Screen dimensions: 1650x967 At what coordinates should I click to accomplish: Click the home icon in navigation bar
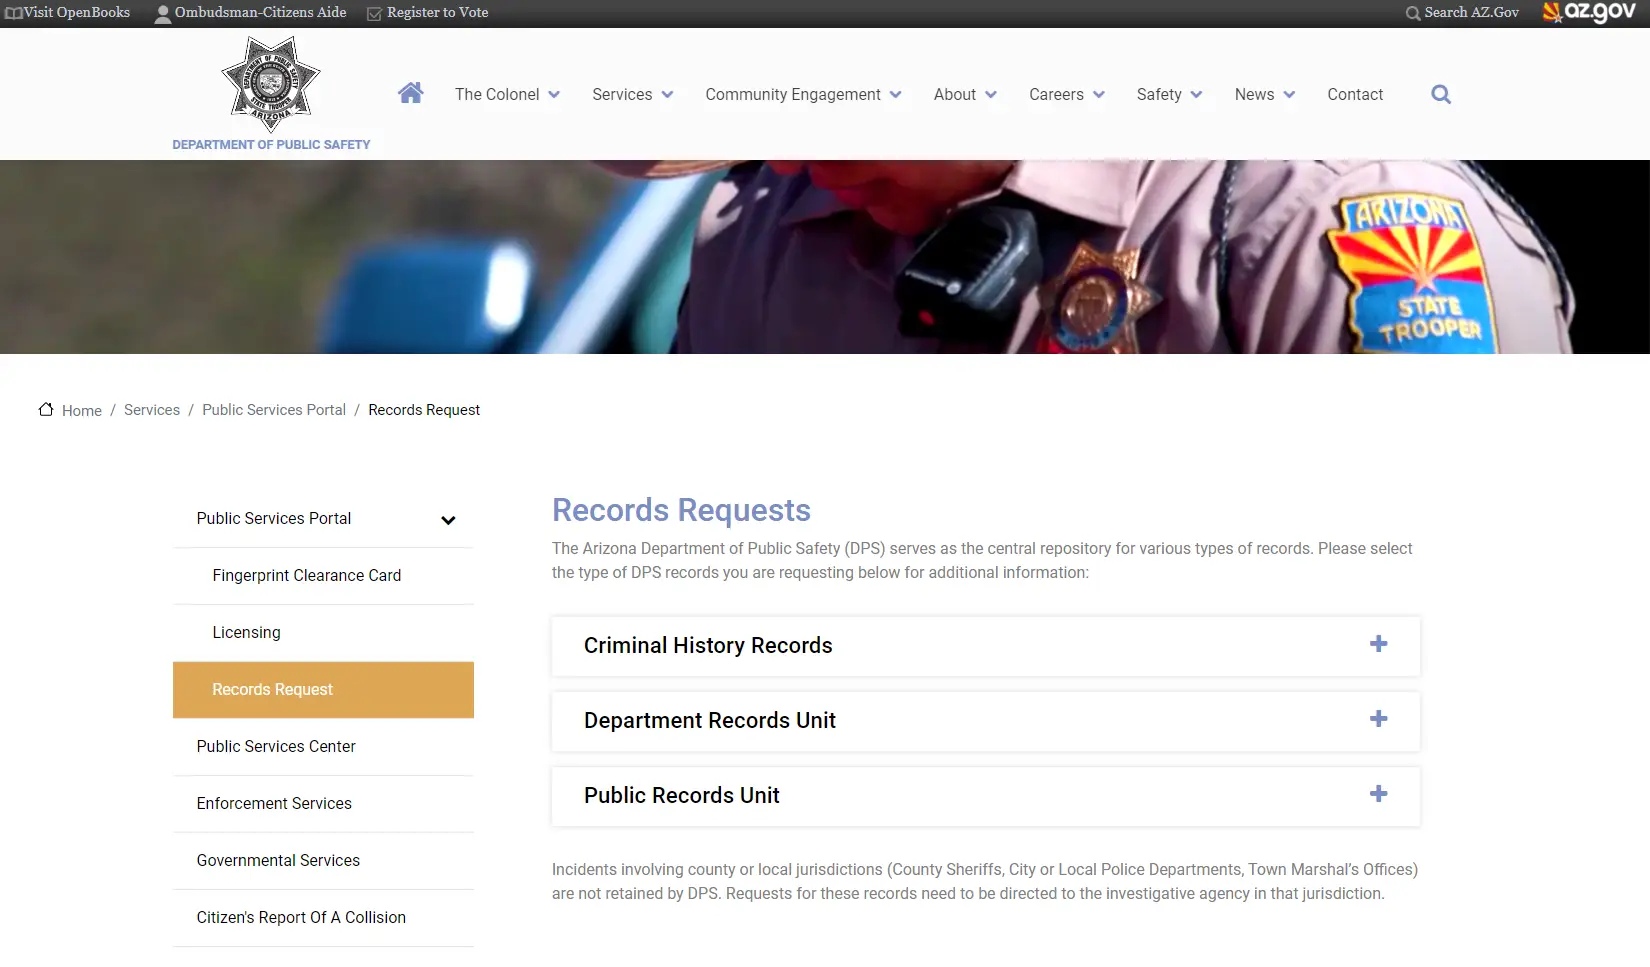click(x=410, y=93)
